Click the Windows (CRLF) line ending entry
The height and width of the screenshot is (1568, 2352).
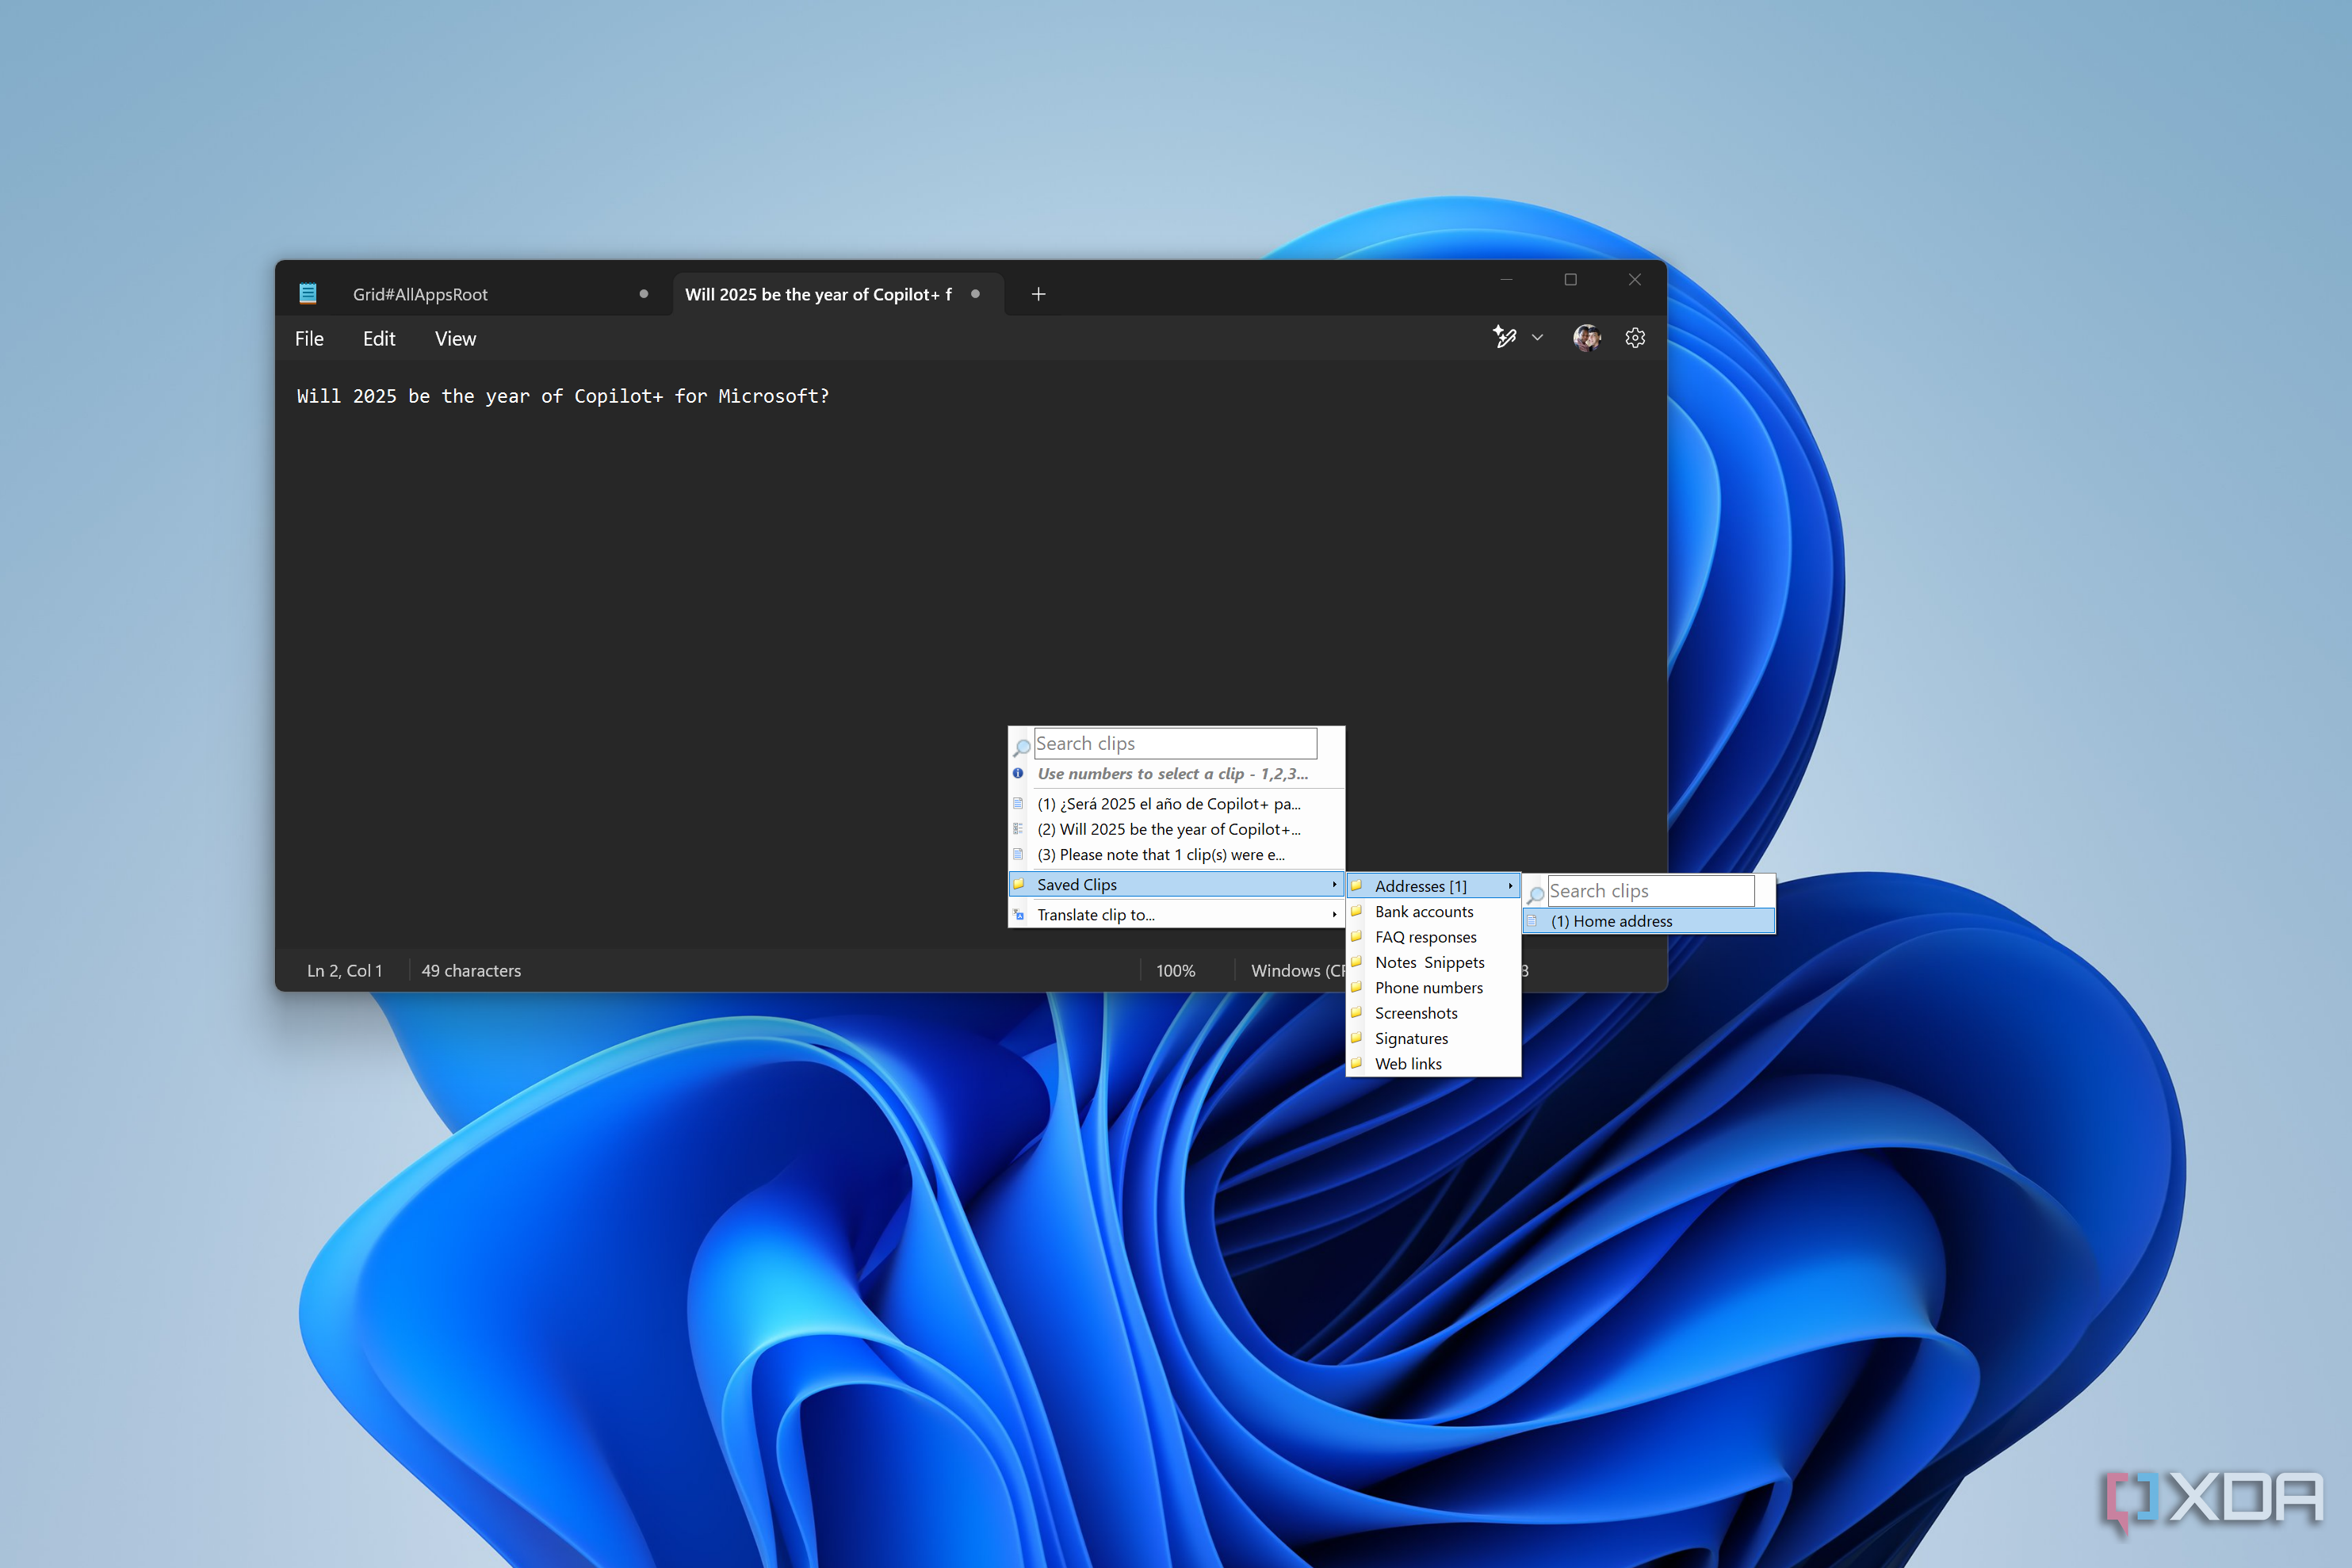1298,971
